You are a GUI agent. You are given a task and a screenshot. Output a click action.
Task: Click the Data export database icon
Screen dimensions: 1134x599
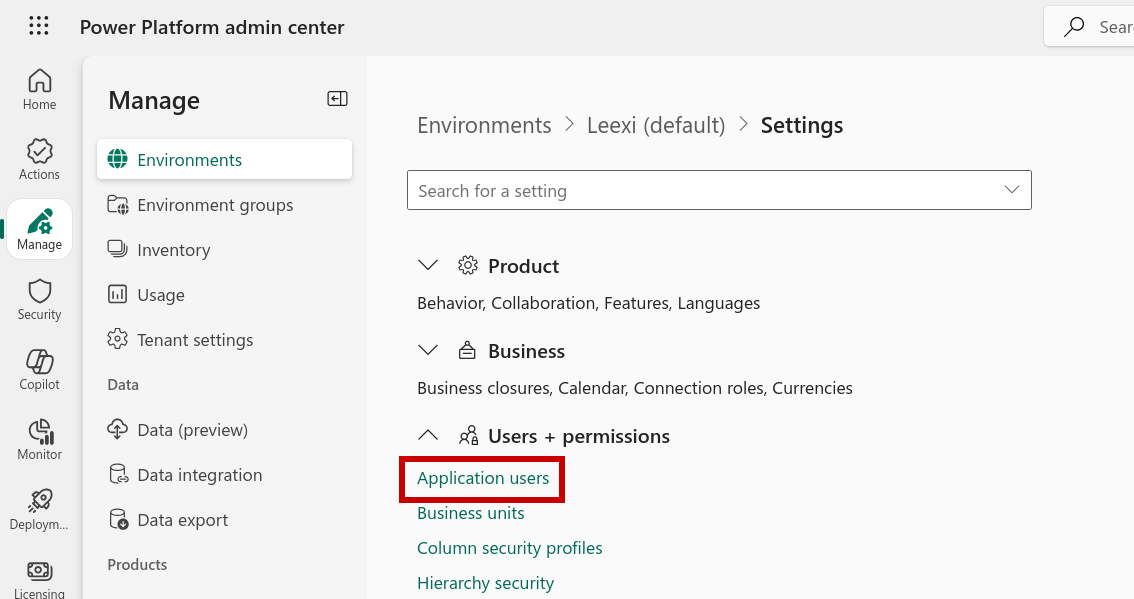pyautogui.click(x=118, y=519)
